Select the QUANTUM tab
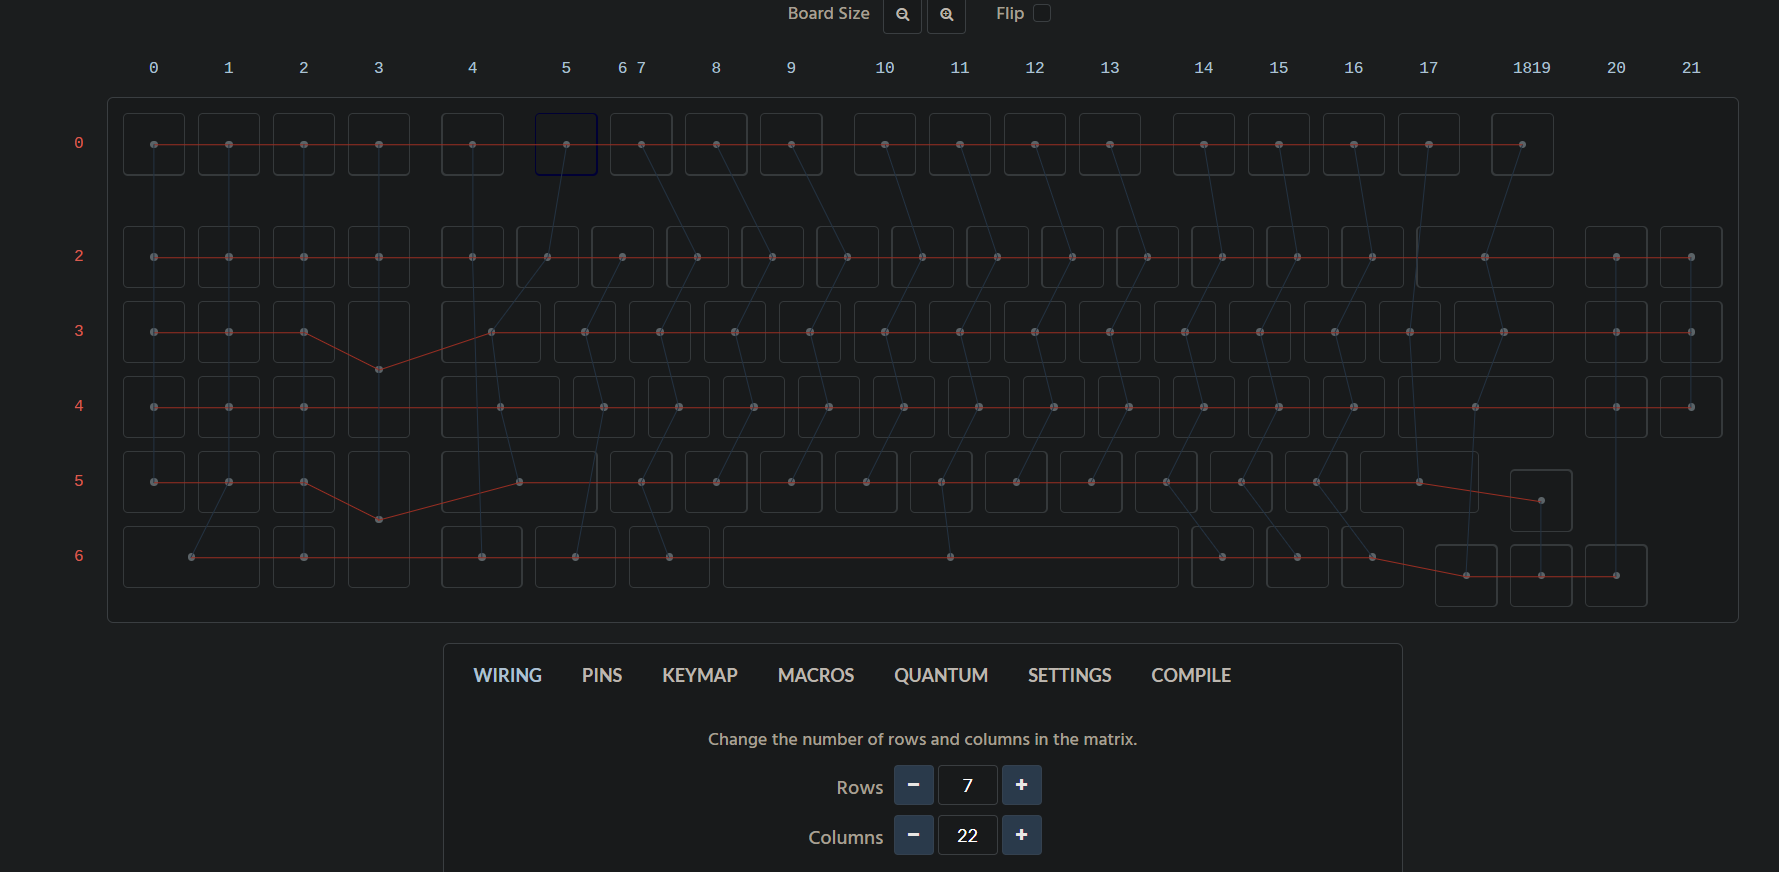This screenshot has width=1779, height=872. [941, 676]
